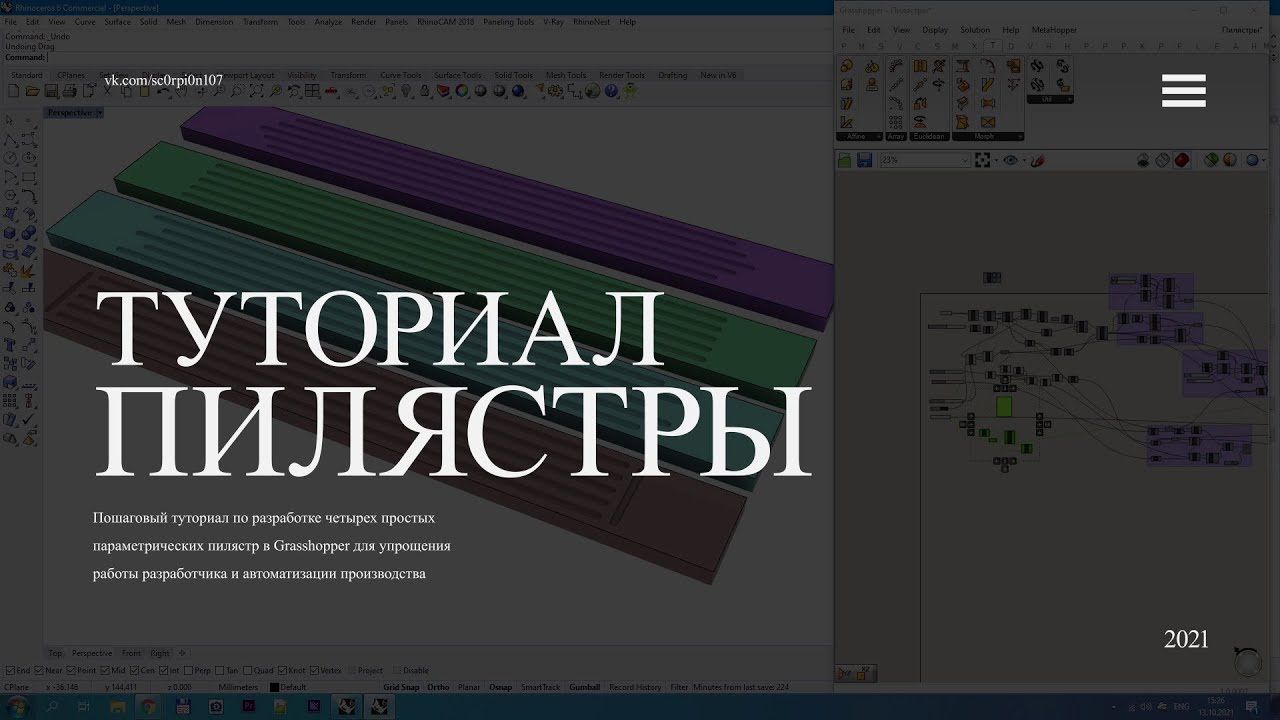Click into the Rhino Command input field
1280x720 pixels.
(440, 57)
